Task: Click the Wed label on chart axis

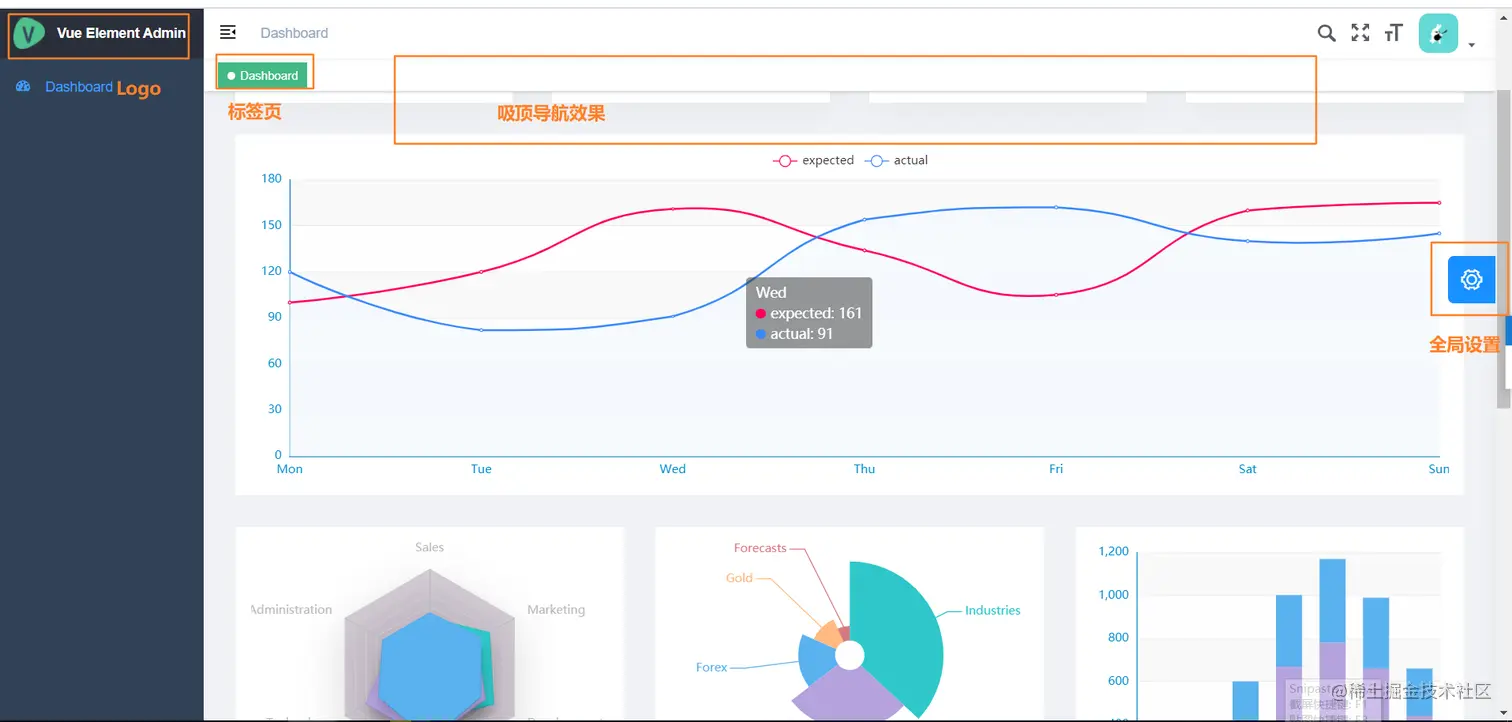Action: pyautogui.click(x=672, y=469)
